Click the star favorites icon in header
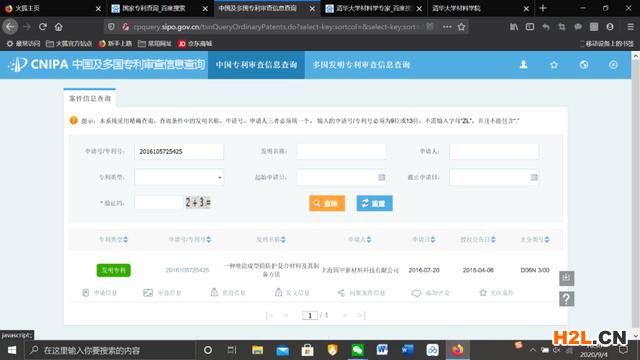Screen dimensions: 640x360 pos(553,64)
